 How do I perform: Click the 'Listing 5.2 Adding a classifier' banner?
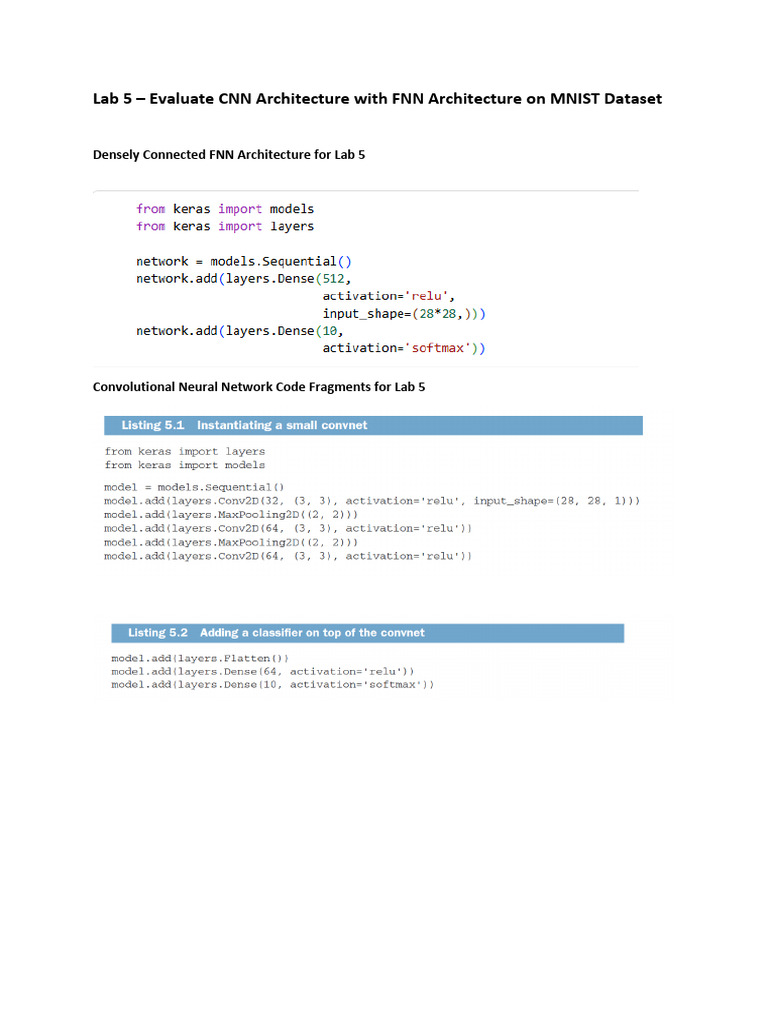click(x=368, y=633)
